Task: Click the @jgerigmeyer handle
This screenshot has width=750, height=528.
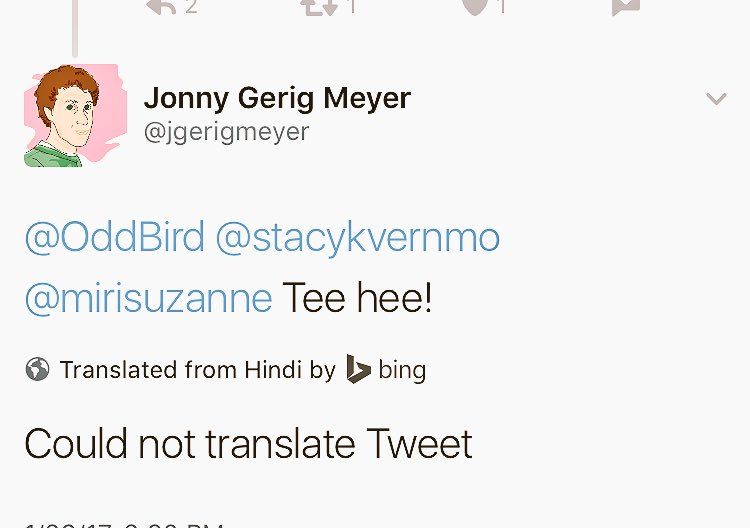Action: [226, 132]
